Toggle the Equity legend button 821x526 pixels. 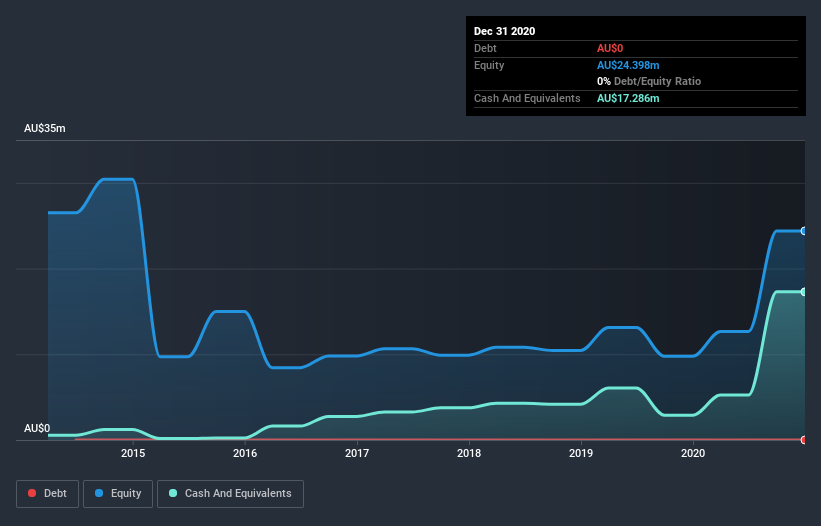[x=118, y=494]
